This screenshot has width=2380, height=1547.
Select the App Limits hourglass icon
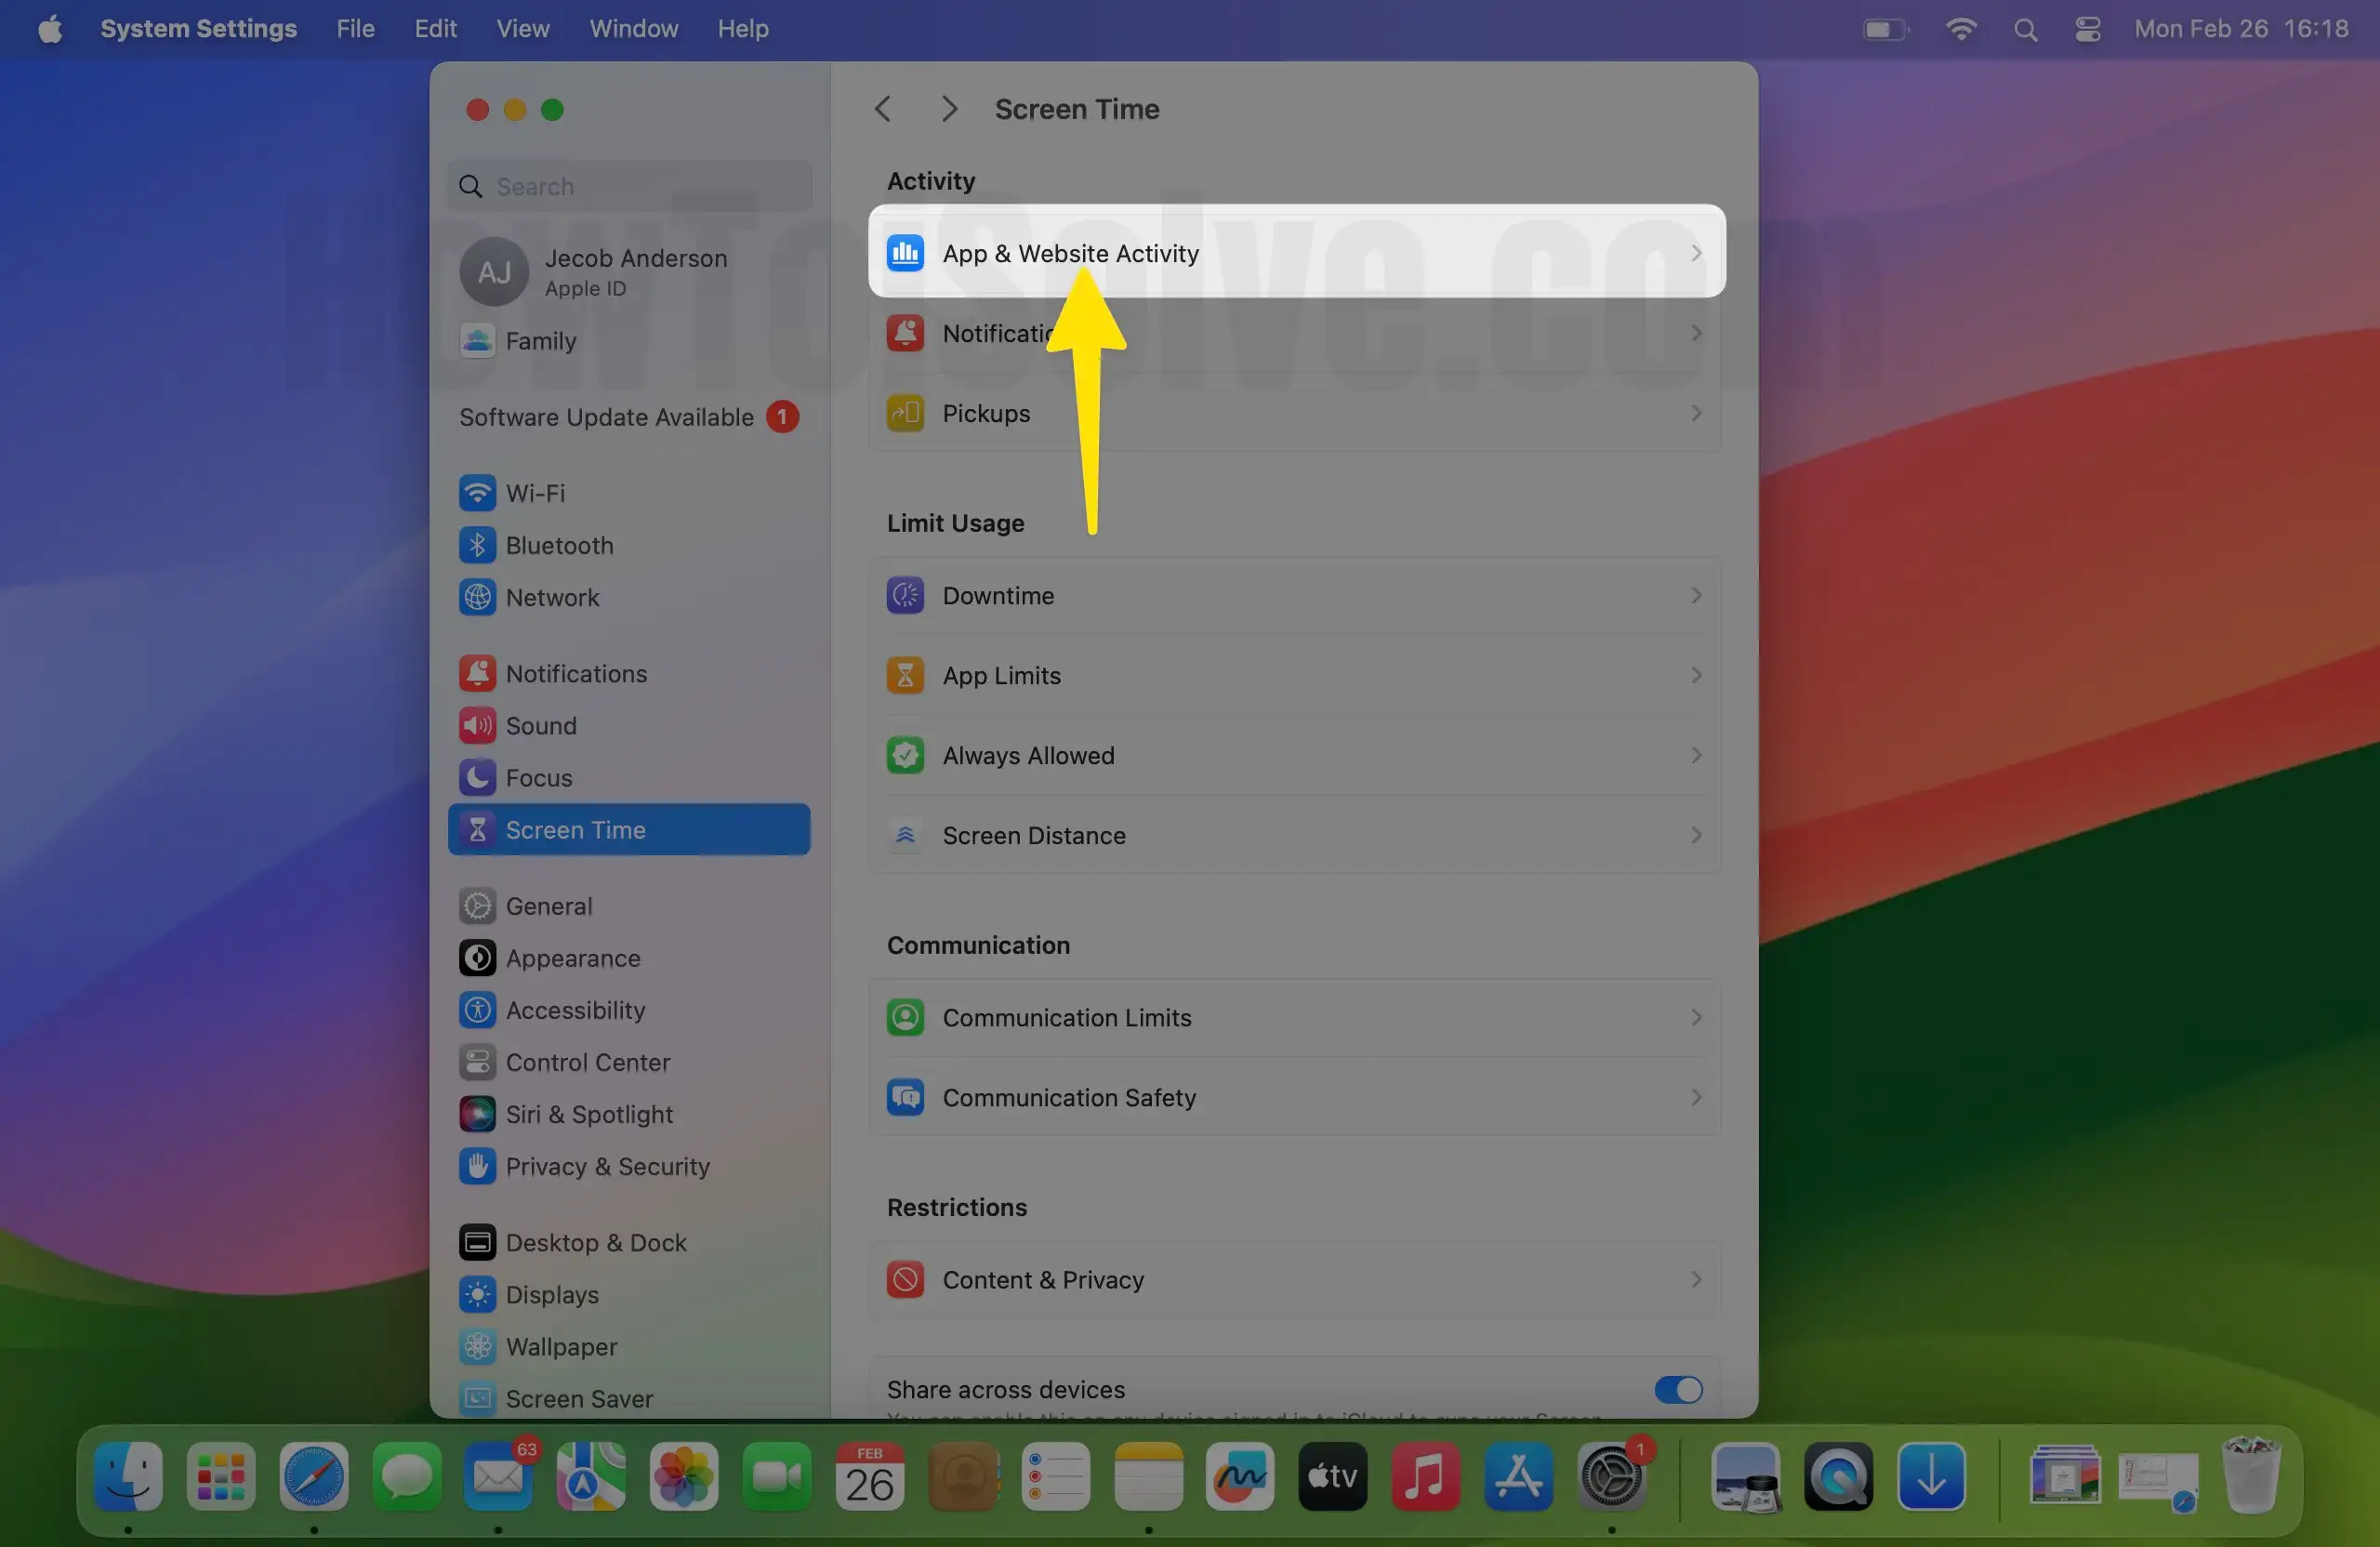click(904, 675)
